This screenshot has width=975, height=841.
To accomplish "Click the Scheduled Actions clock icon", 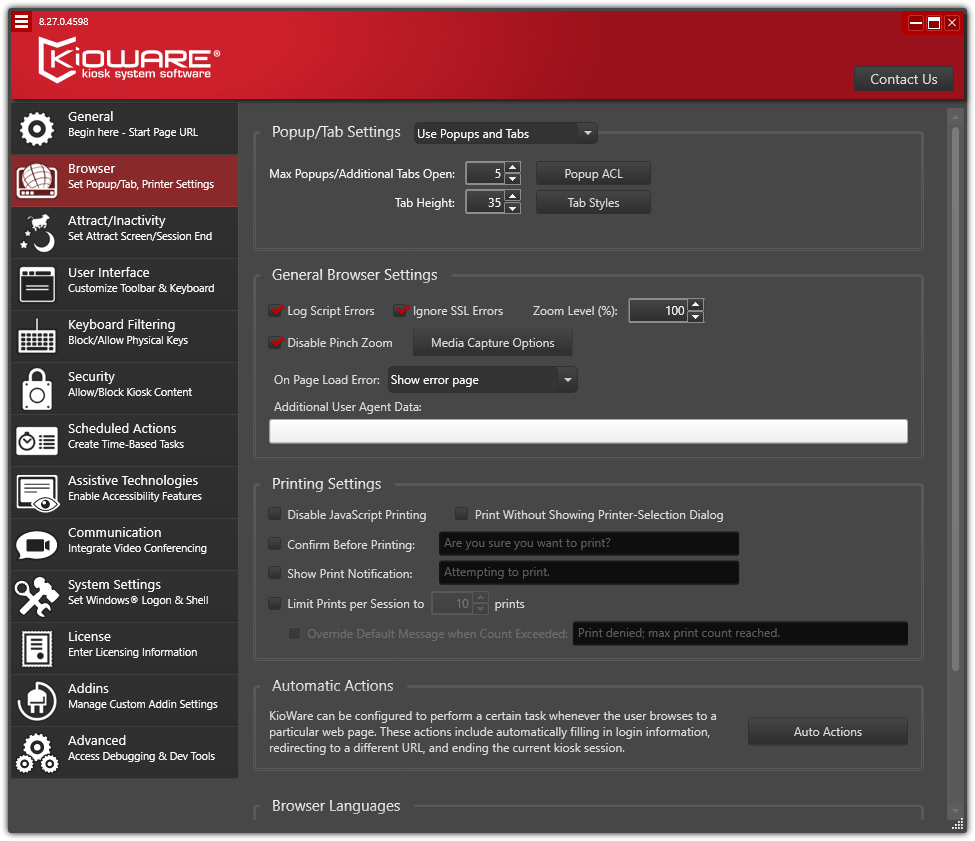I will point(37,441).
